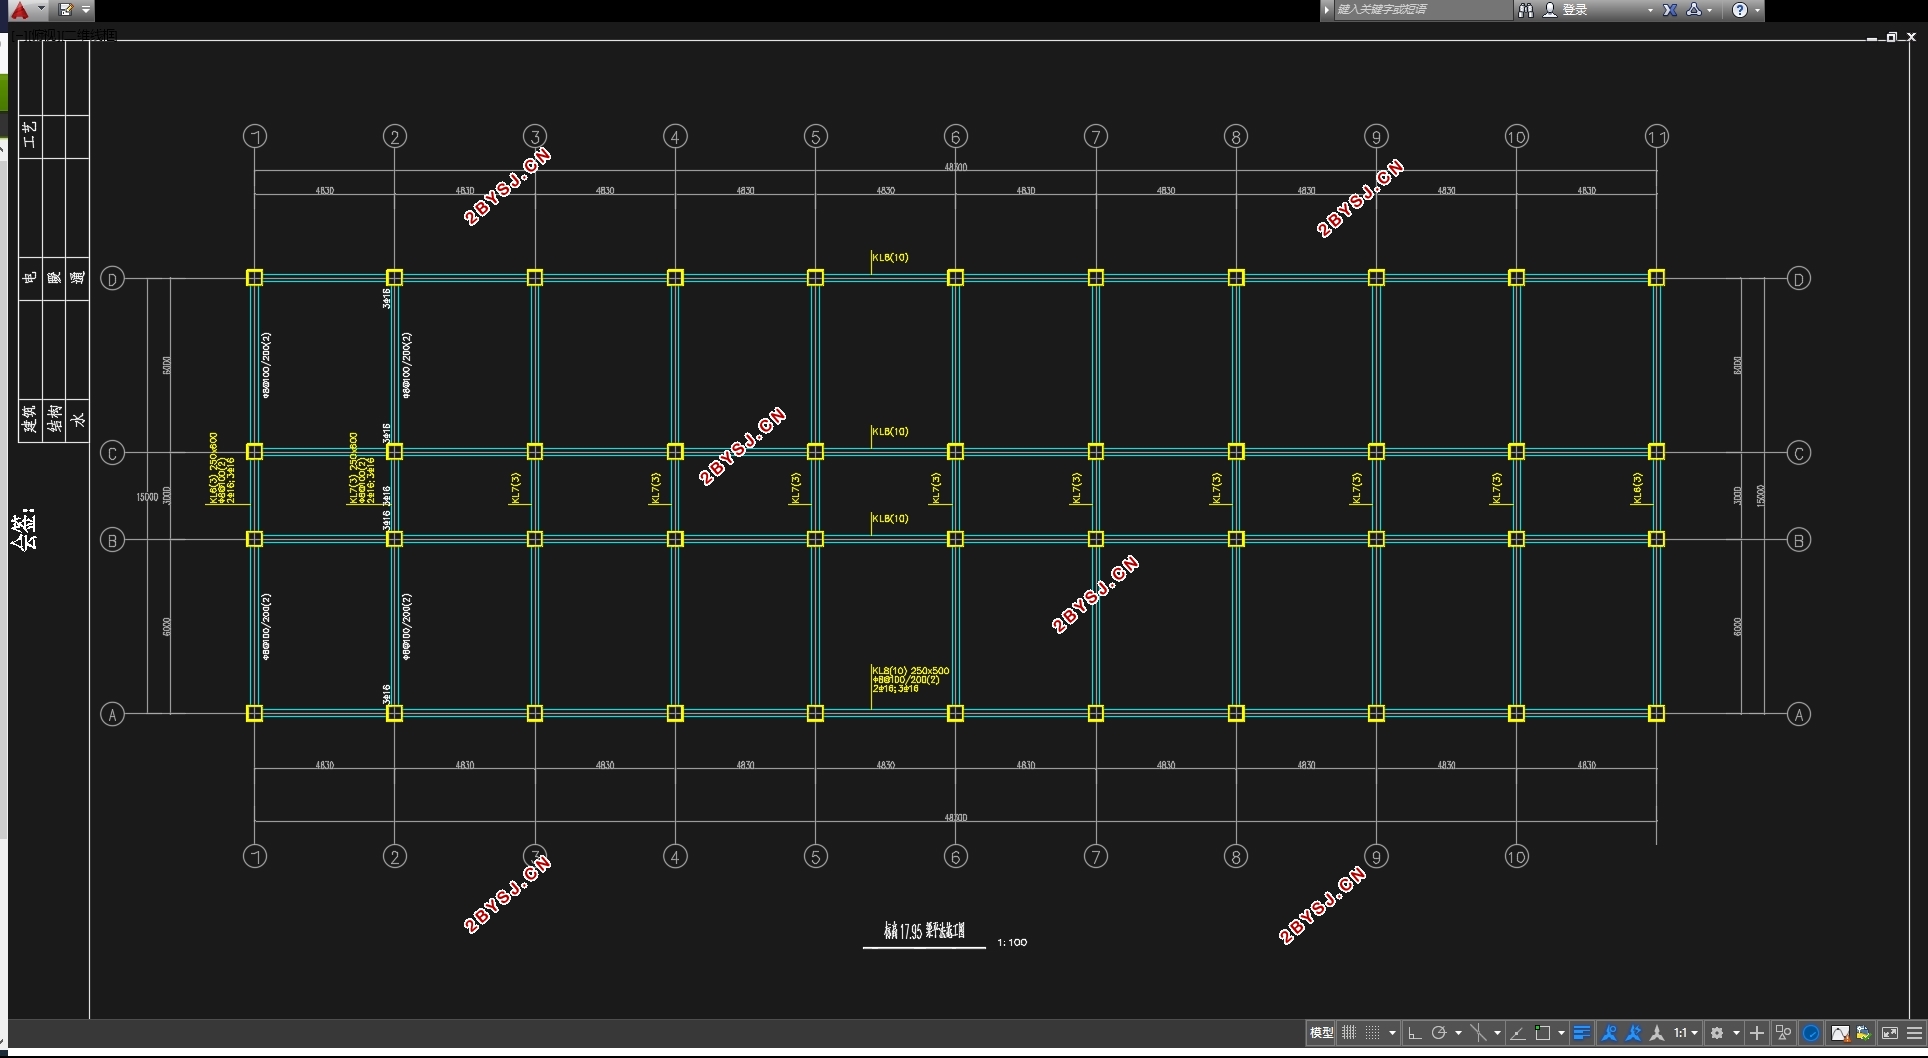The width and height of the screenshot is (1928, 1058).
Task: Select the KL8(10) label above axis B
Action: click(x=890, y=518)
